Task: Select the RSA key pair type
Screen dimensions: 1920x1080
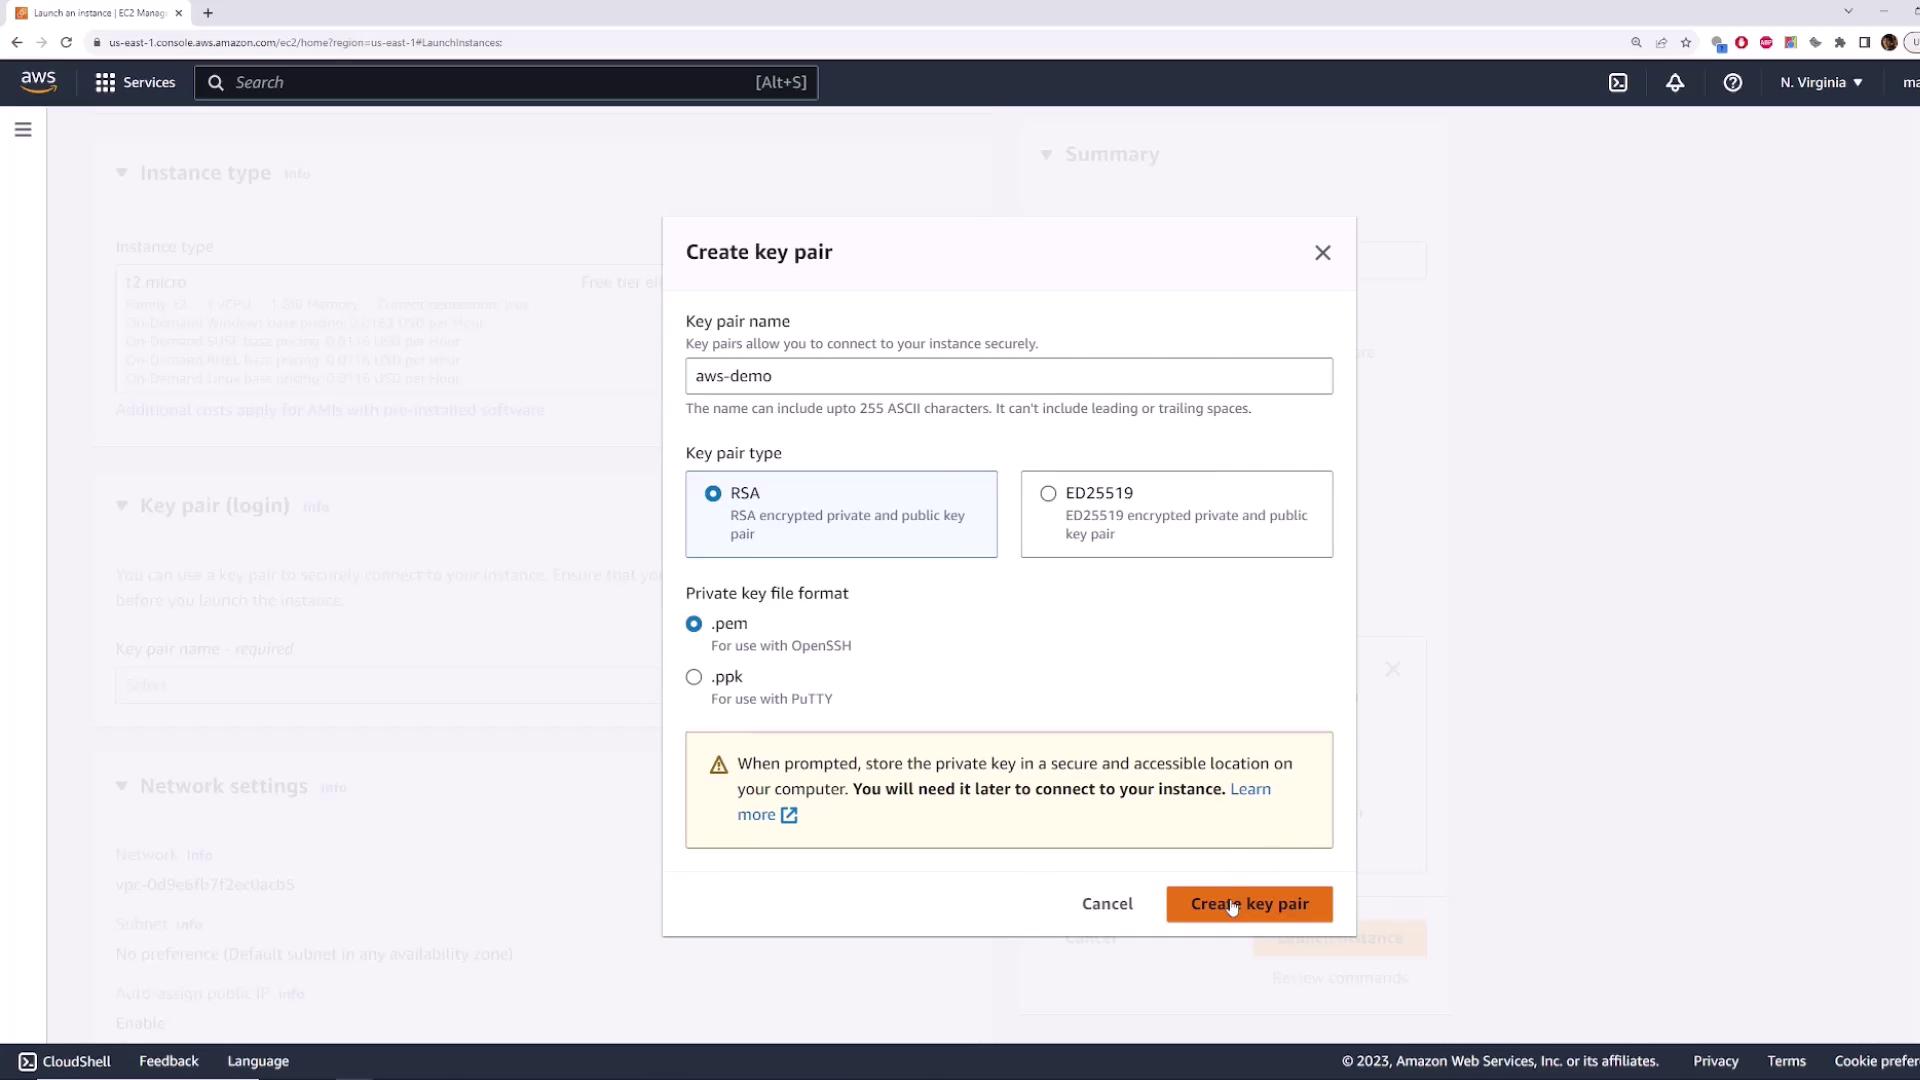Action: [x=713, y=494]
